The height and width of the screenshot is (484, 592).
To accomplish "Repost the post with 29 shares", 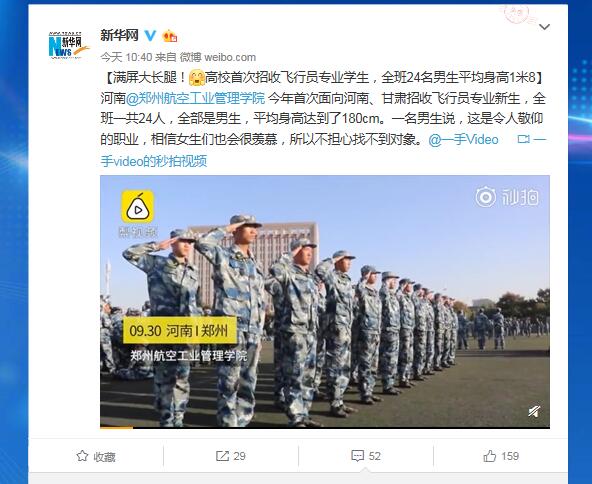I will [231, 456].
